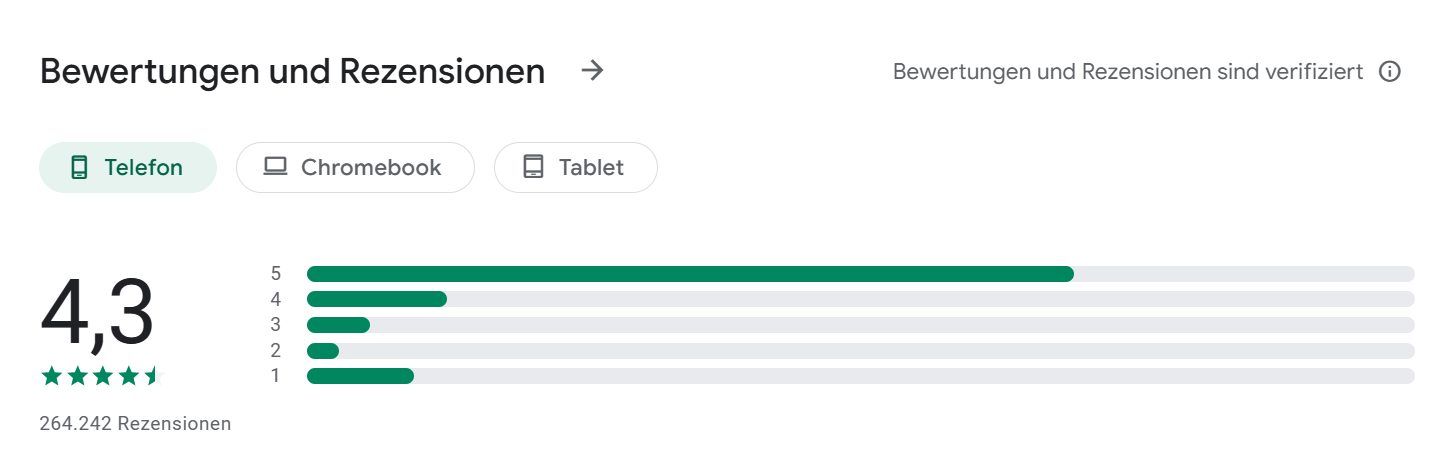The image size is (1452, 472).
Task: Click the green star rating row
Action: pyautogui.click(x=100, y=376)
